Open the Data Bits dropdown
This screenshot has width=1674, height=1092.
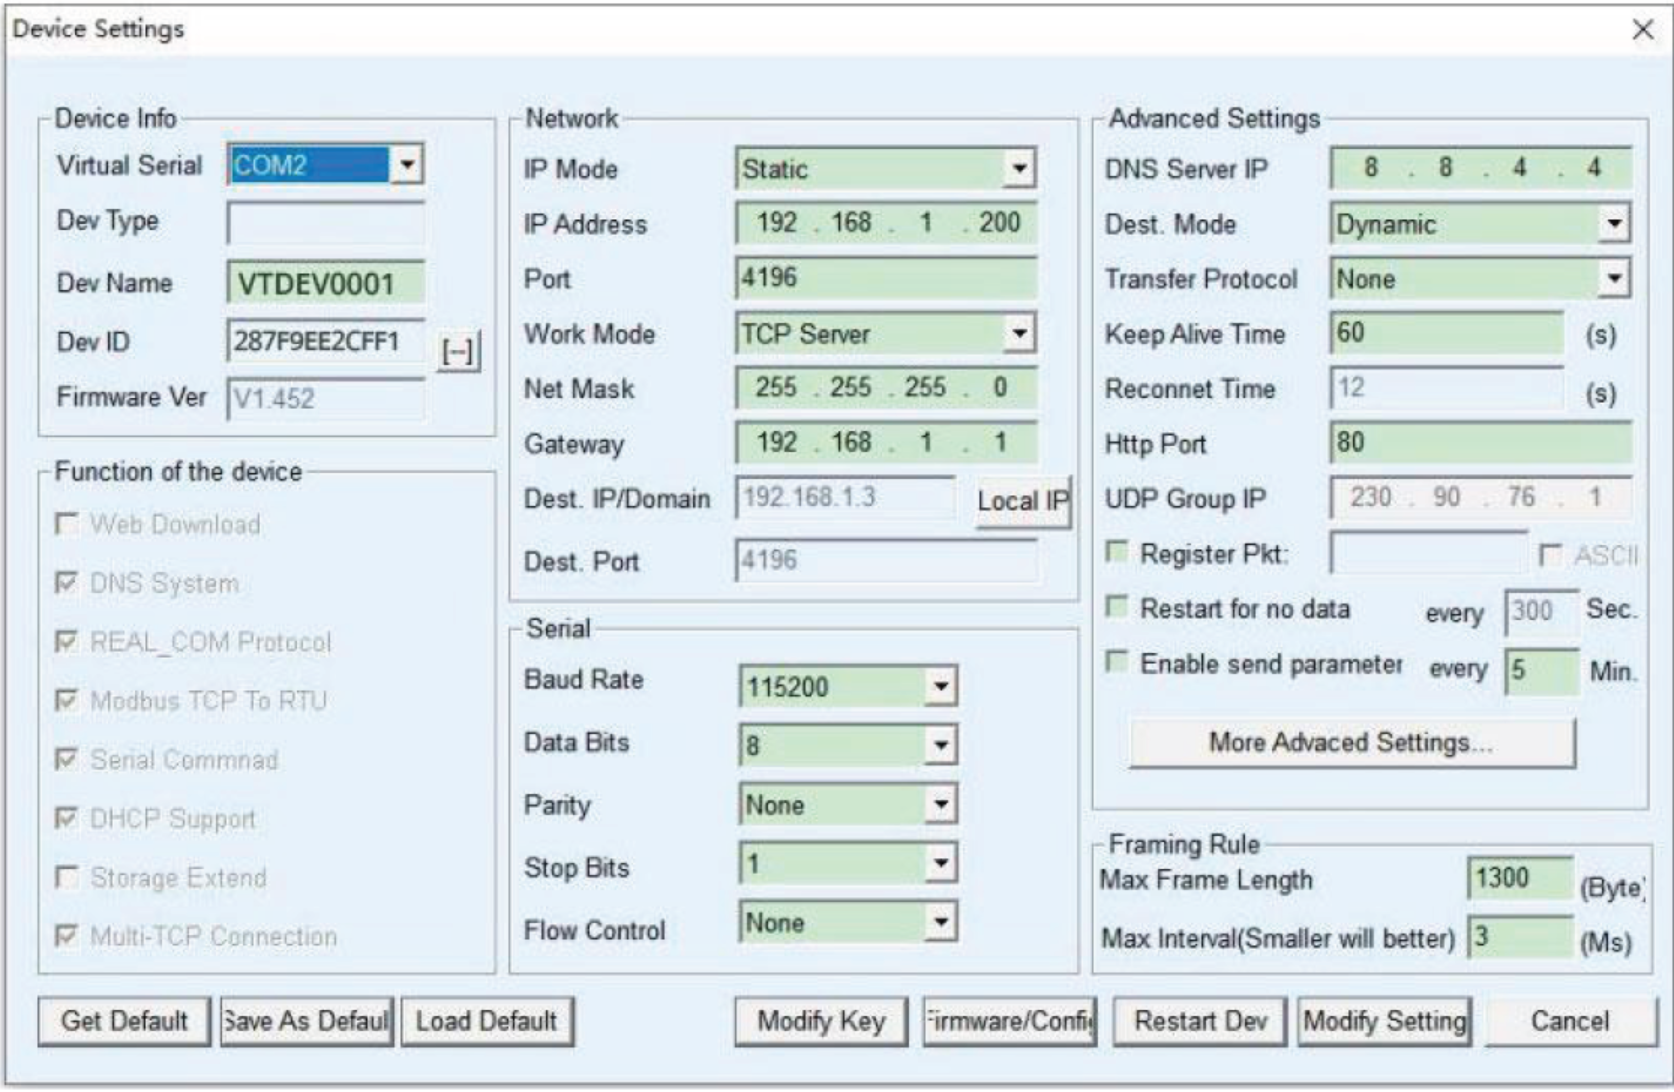941,745
